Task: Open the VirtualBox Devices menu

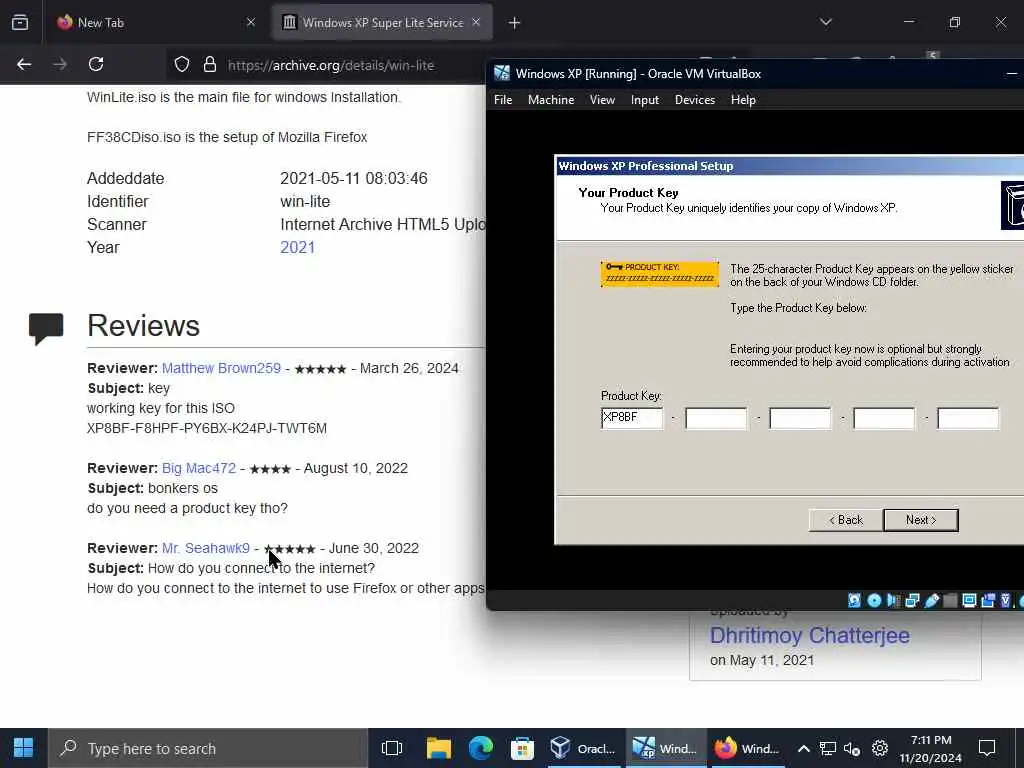Action: tap(695, 100)
